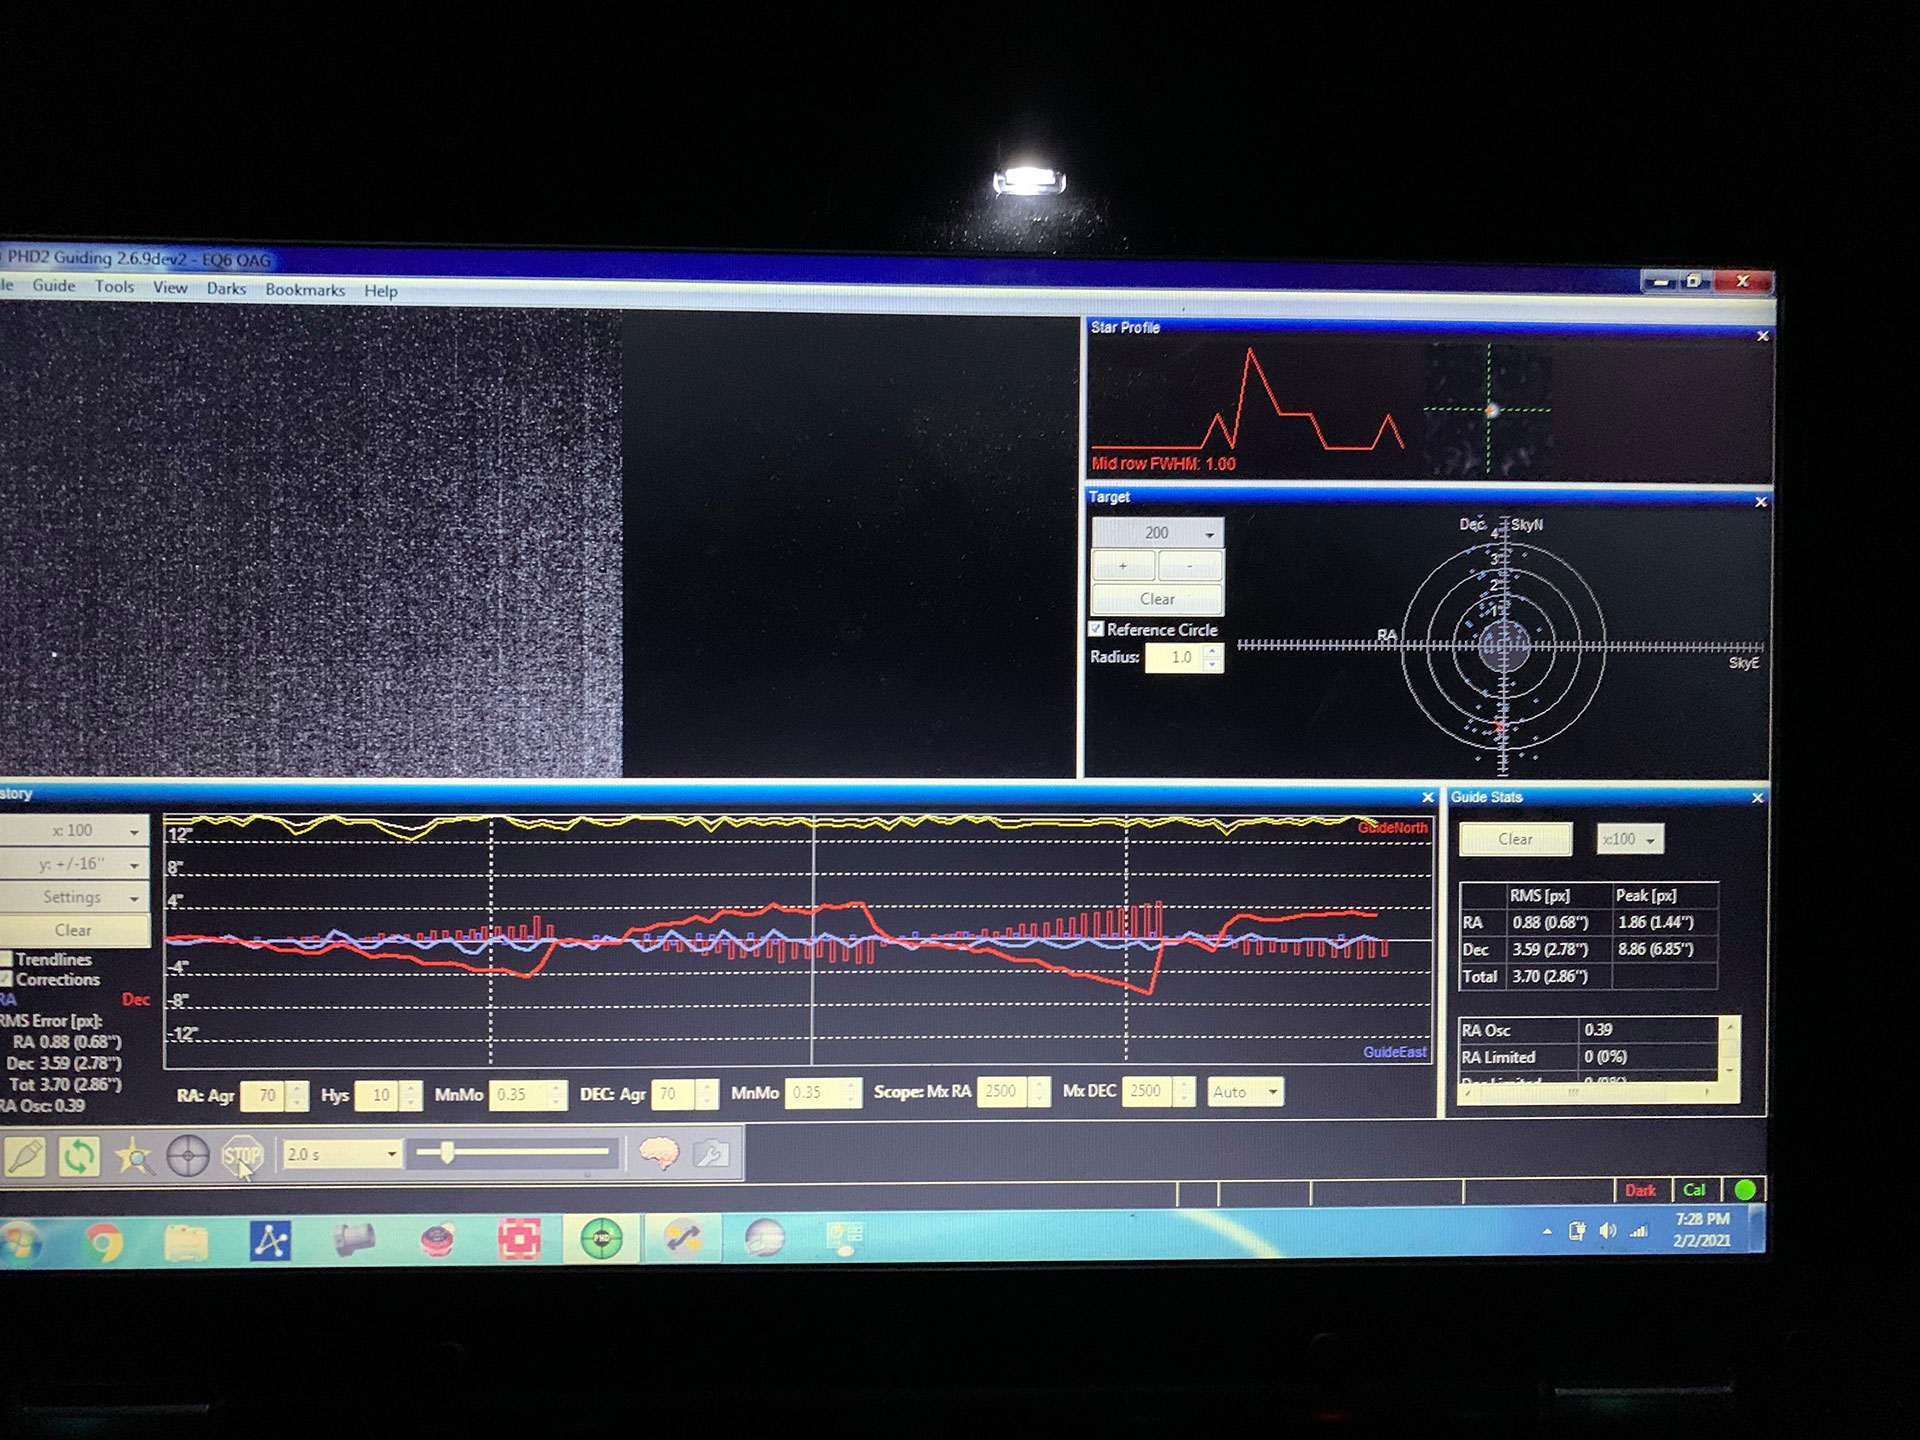Click the Cal status indicator
The height and width of the screenshot is (1440, 1920).
point(1693,1190)
